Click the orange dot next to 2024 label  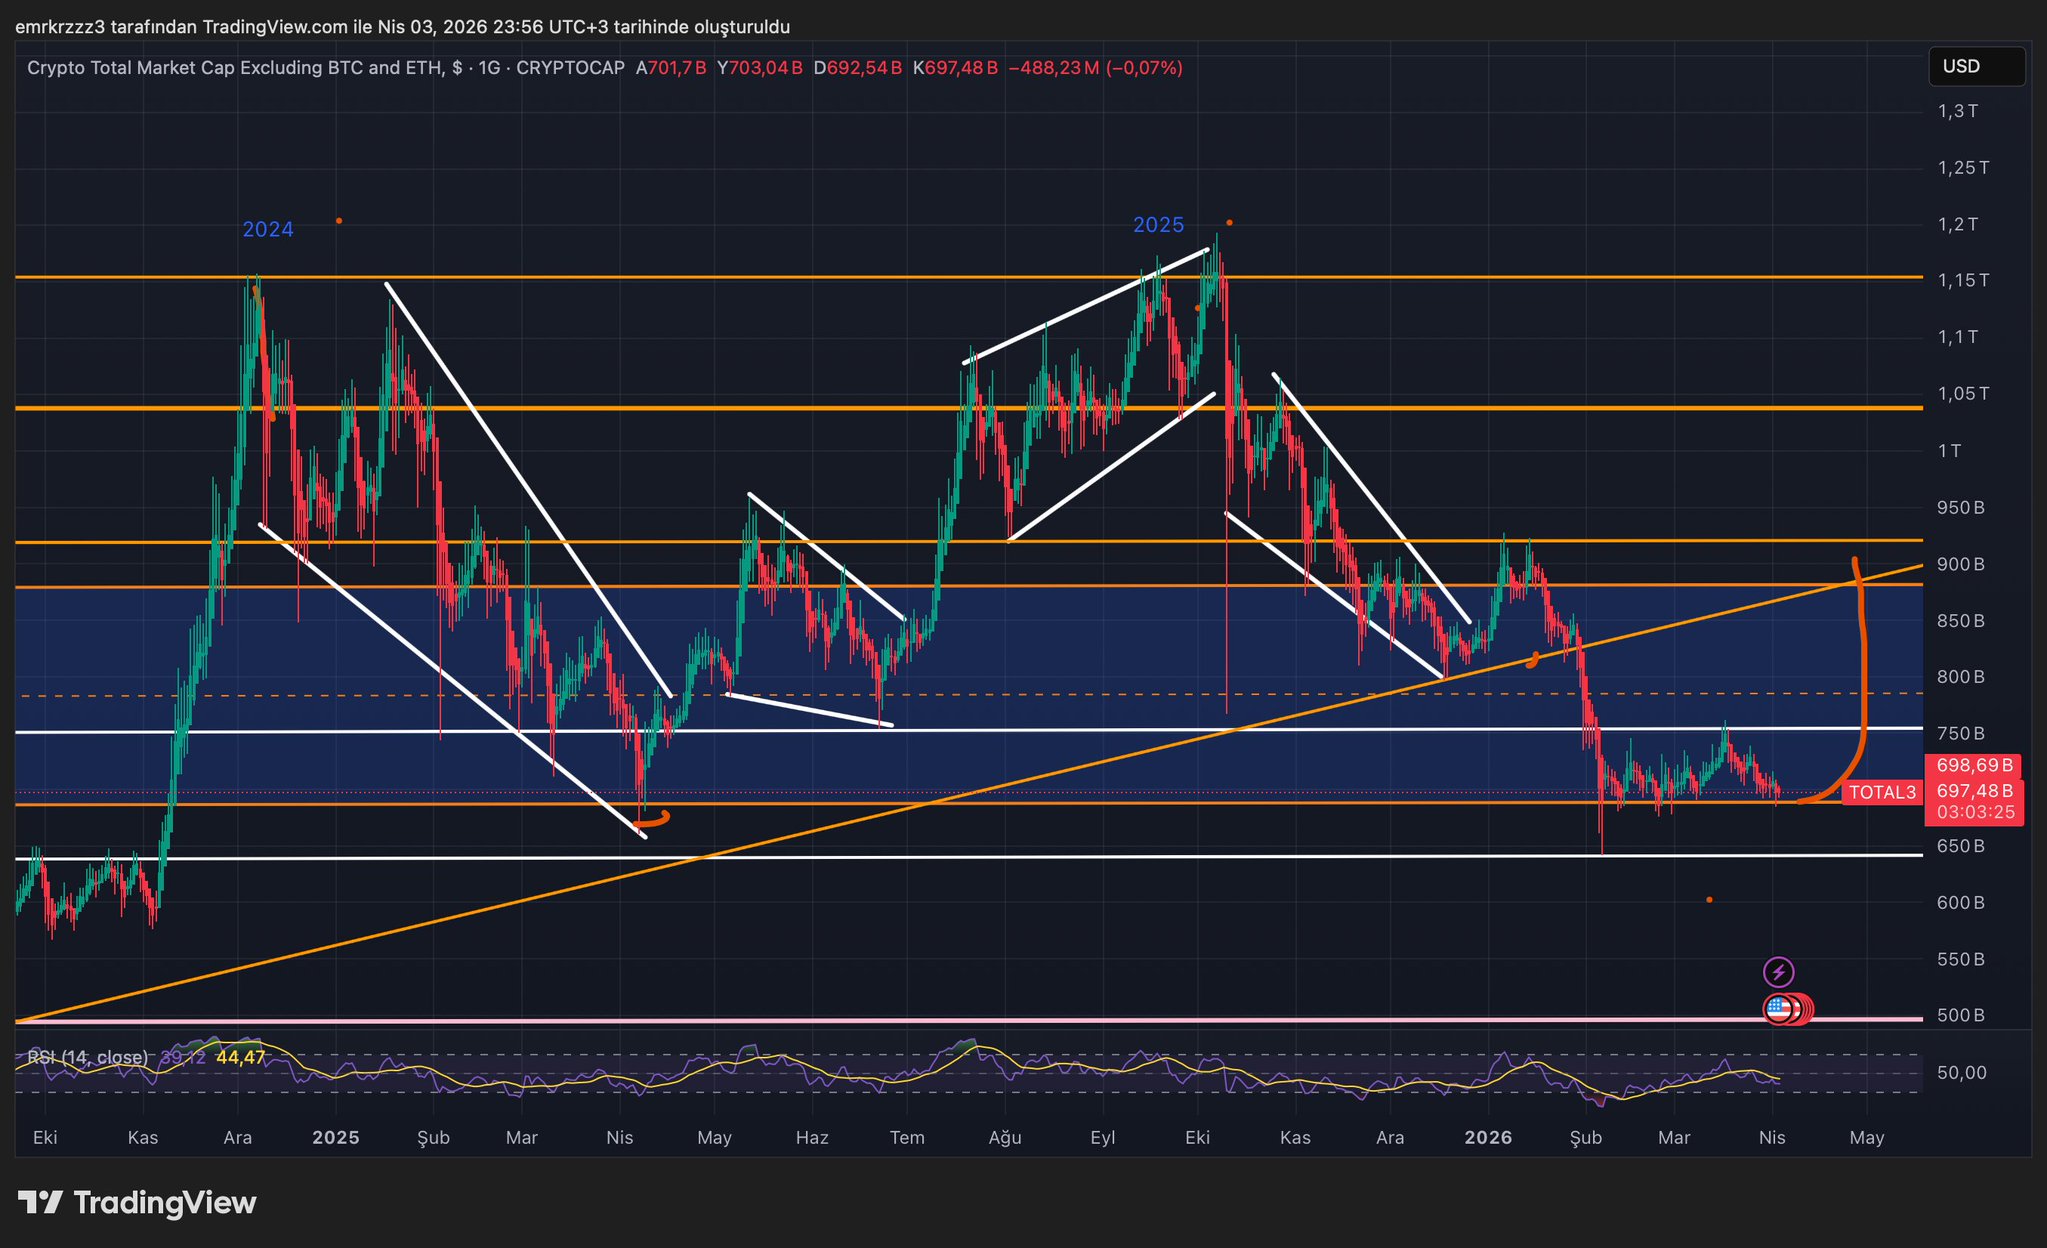click(x=339, y=221)
